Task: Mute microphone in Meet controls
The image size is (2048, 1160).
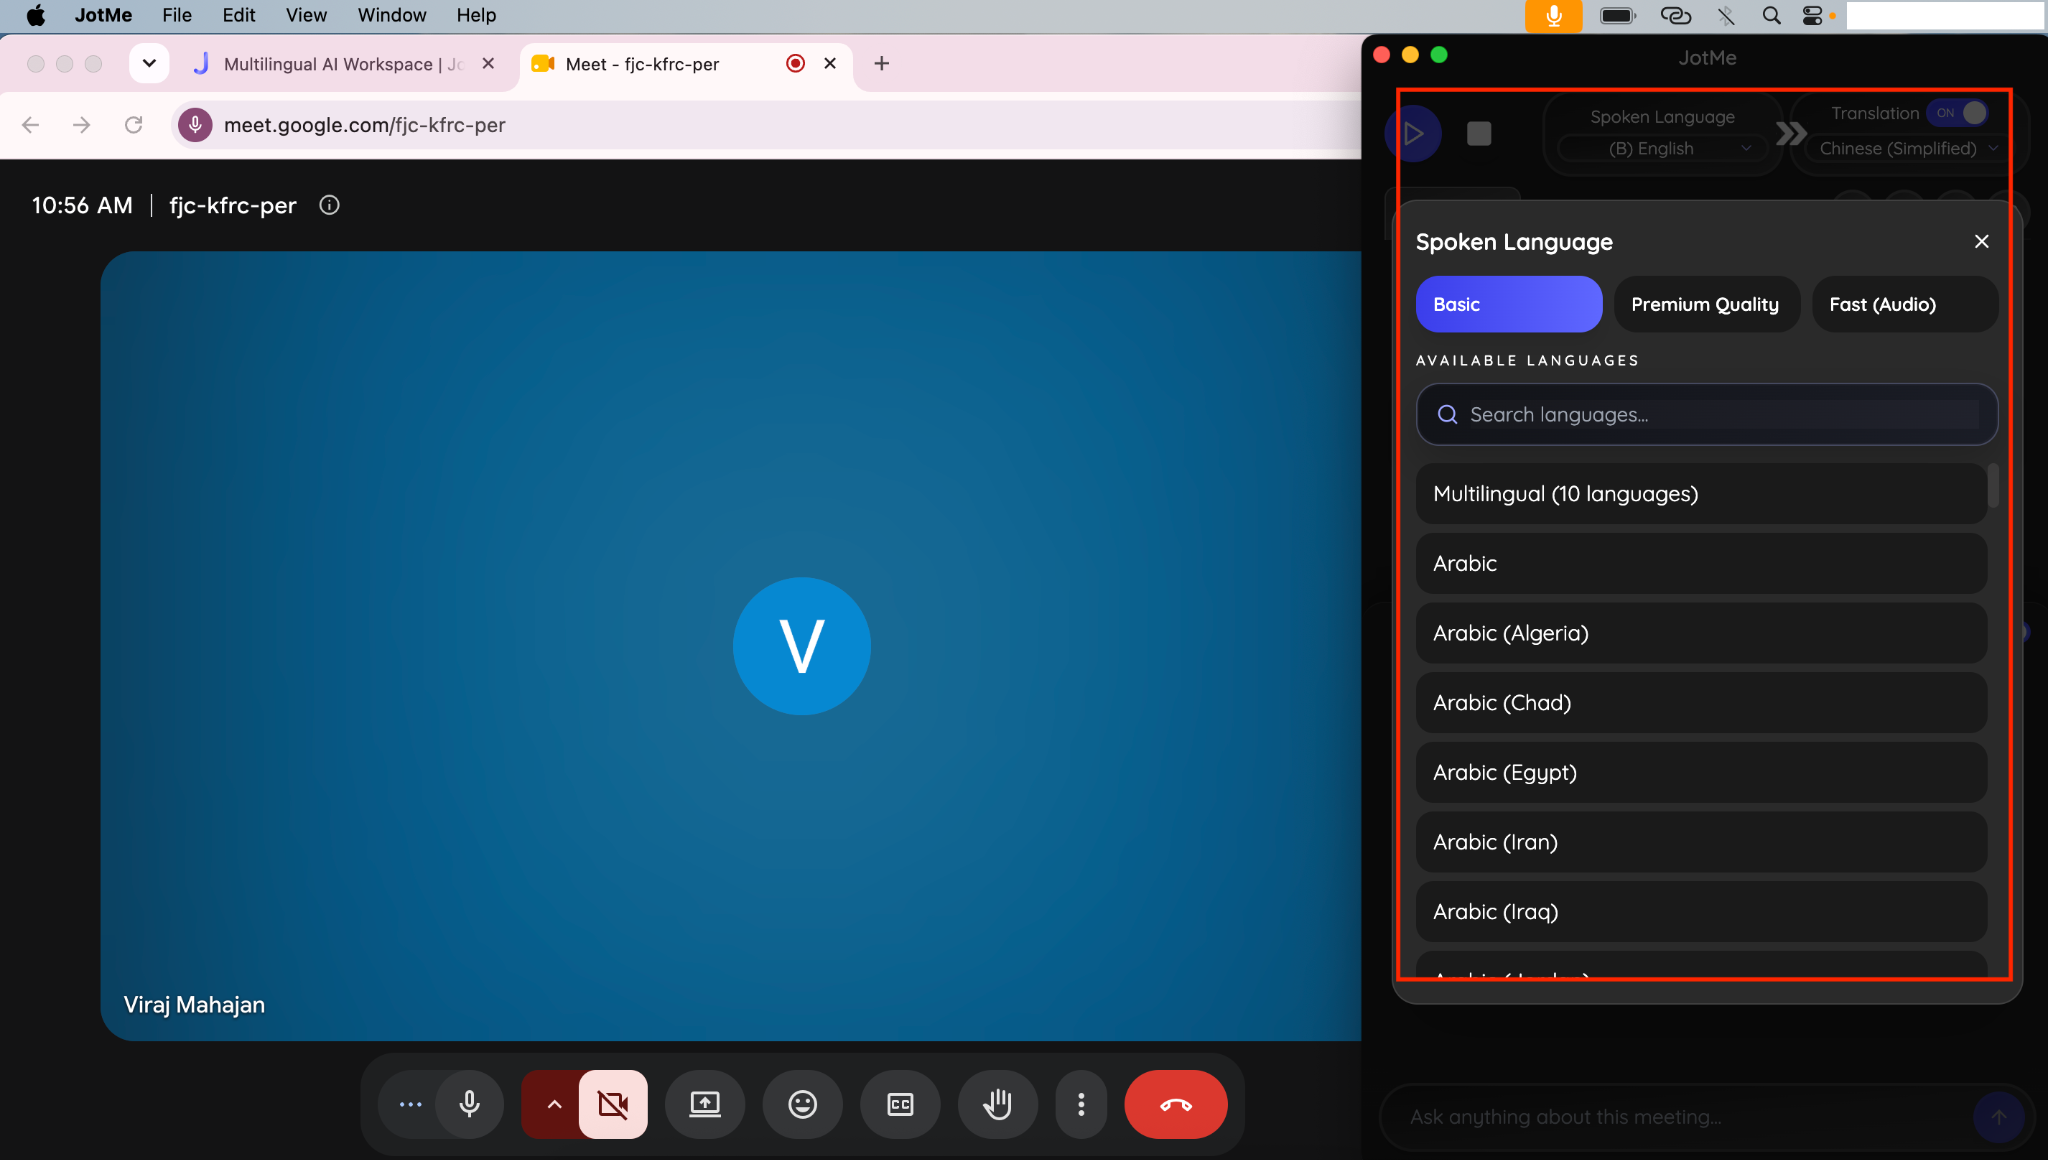Action: point(469,1104)
